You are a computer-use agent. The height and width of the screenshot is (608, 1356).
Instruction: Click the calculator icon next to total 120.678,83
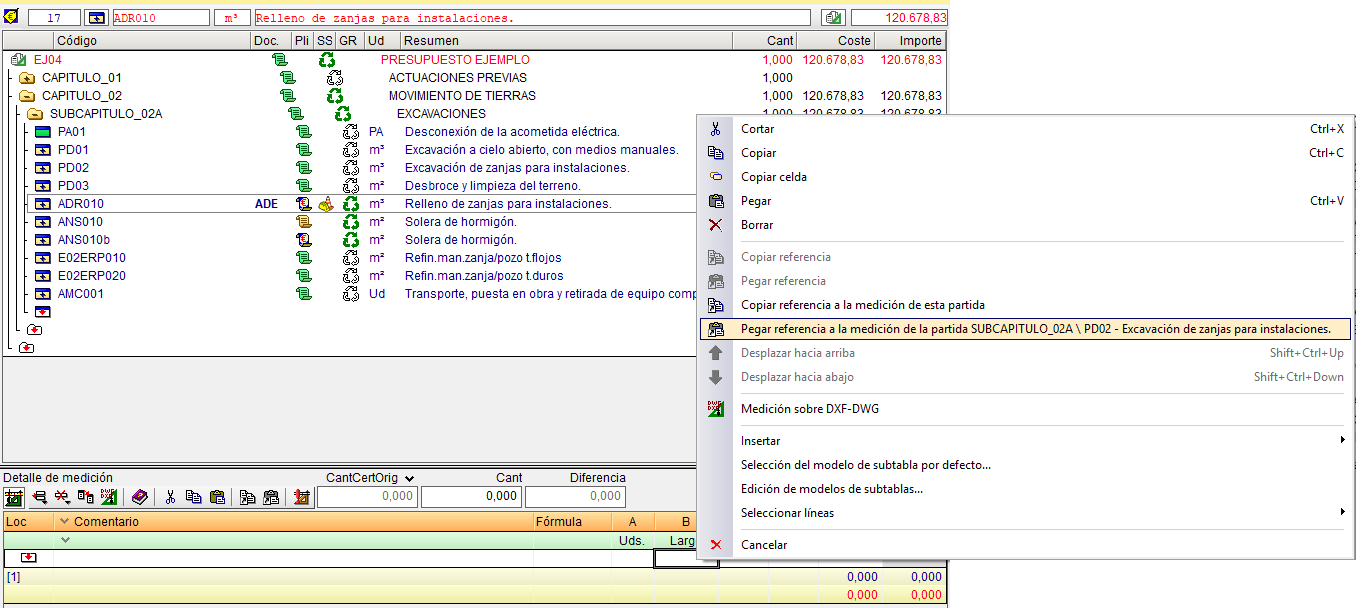click(x=832, y=18)
